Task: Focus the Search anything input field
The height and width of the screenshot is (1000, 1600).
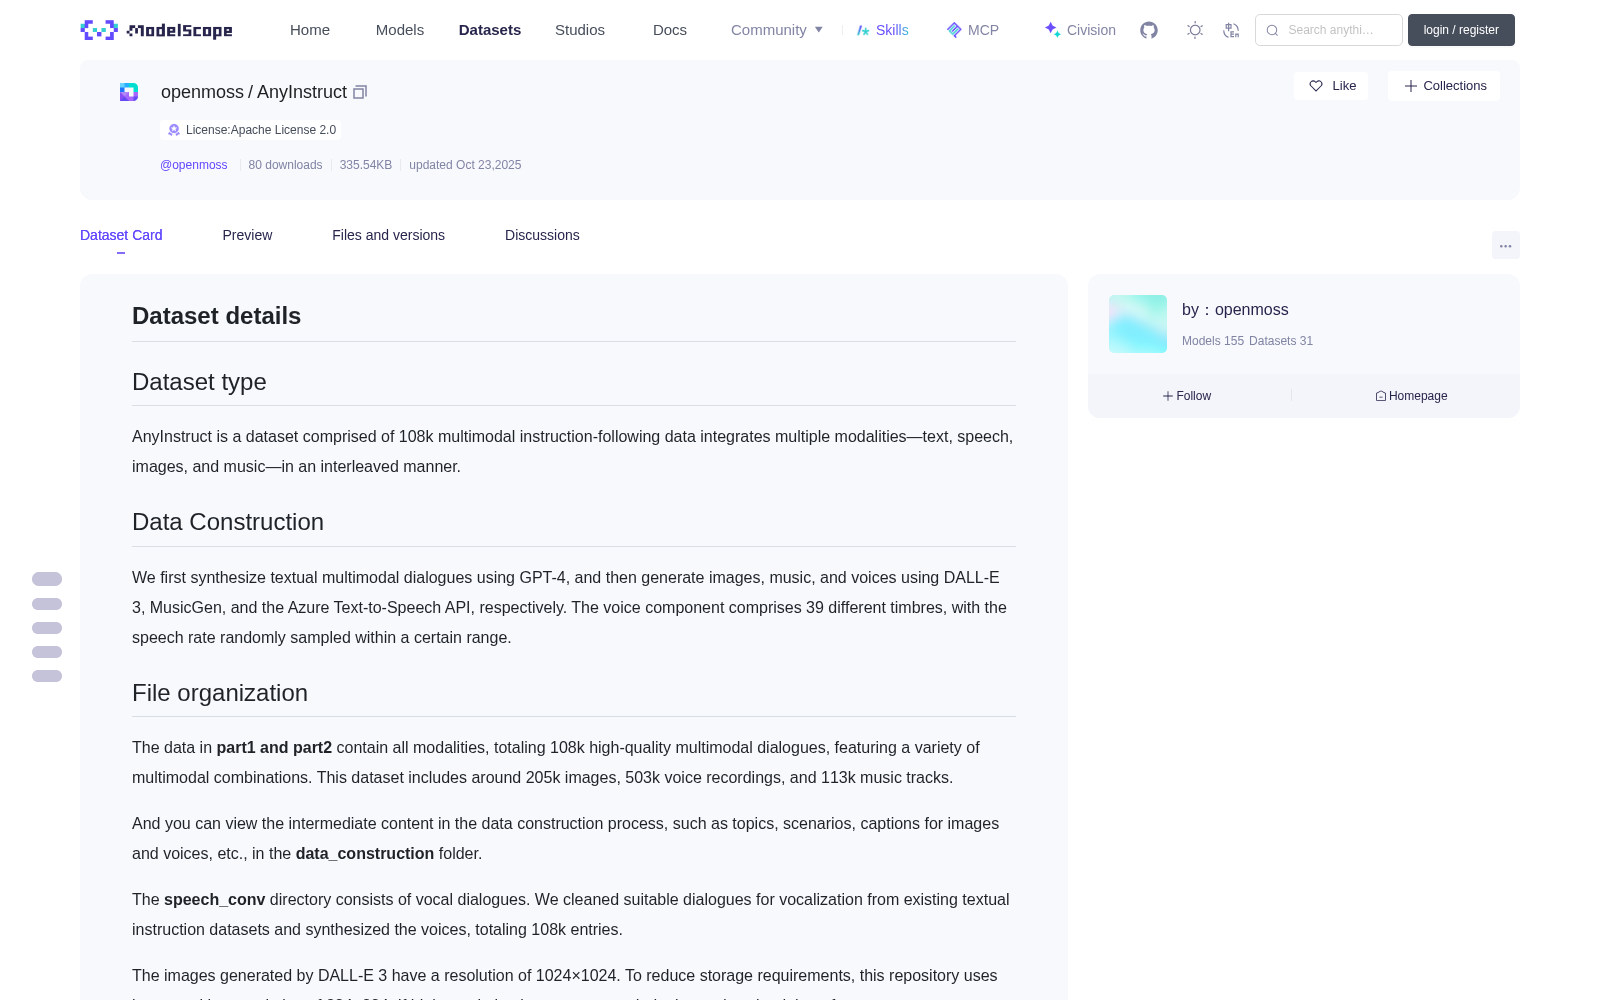Action: (x=1329, y=30)
